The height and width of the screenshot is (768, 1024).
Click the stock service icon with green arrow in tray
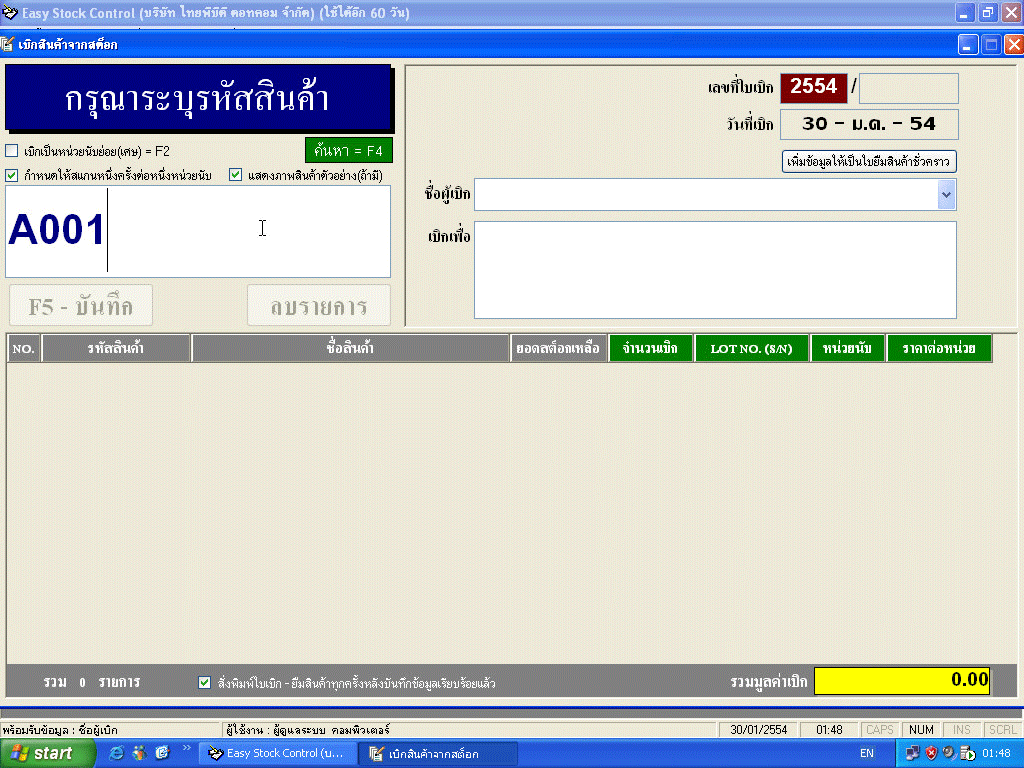pyautogui.click(x=966, y=753)
